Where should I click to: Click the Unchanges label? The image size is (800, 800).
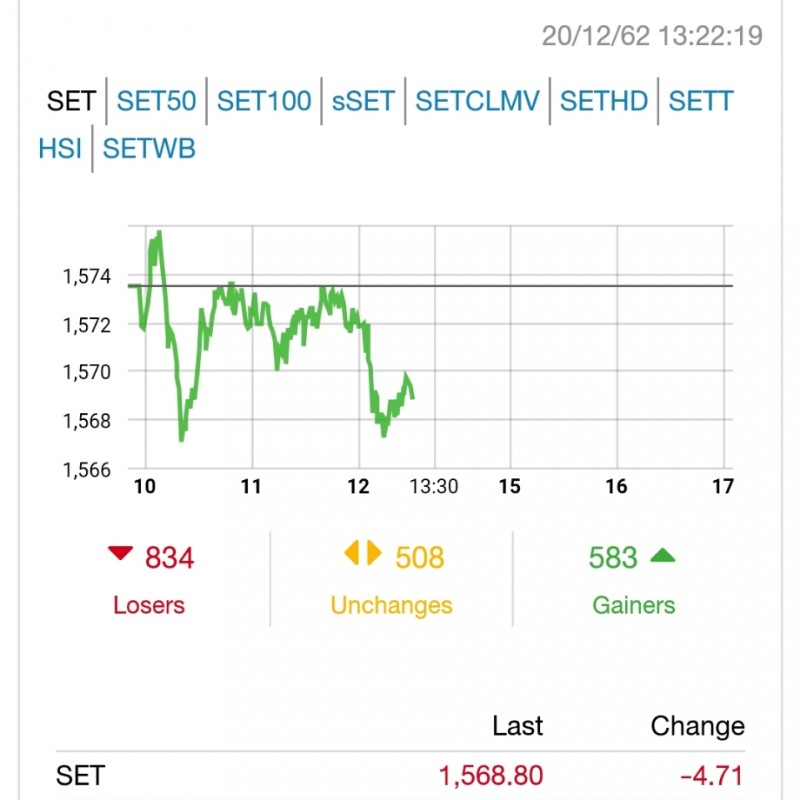point(391,607)
